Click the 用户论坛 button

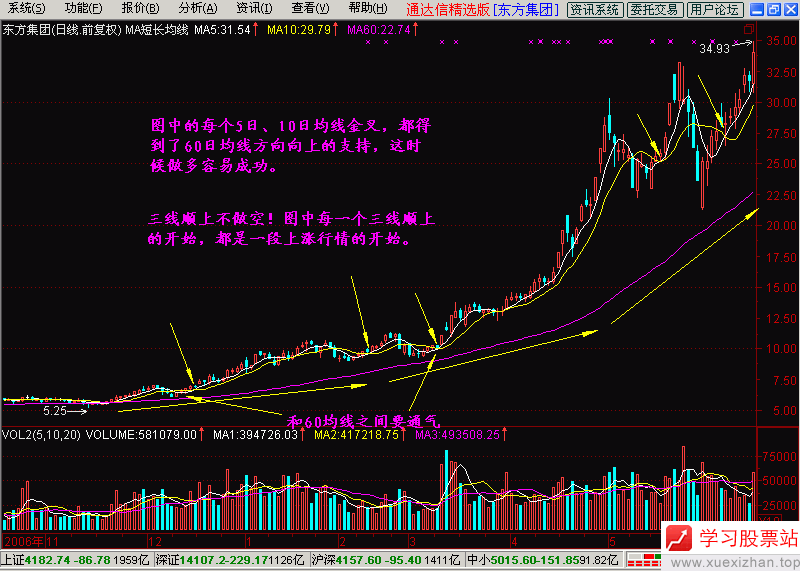click(714, 9)
